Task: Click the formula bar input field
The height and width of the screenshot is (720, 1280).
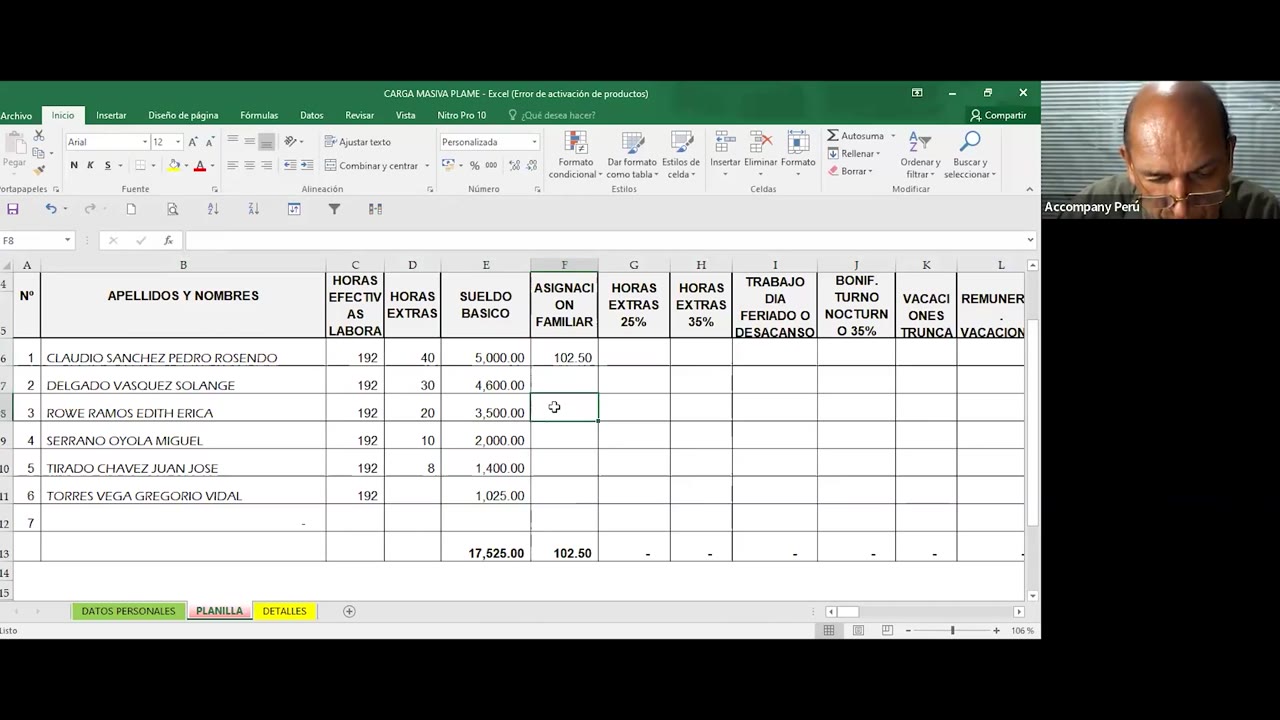Action: point(600,240)
